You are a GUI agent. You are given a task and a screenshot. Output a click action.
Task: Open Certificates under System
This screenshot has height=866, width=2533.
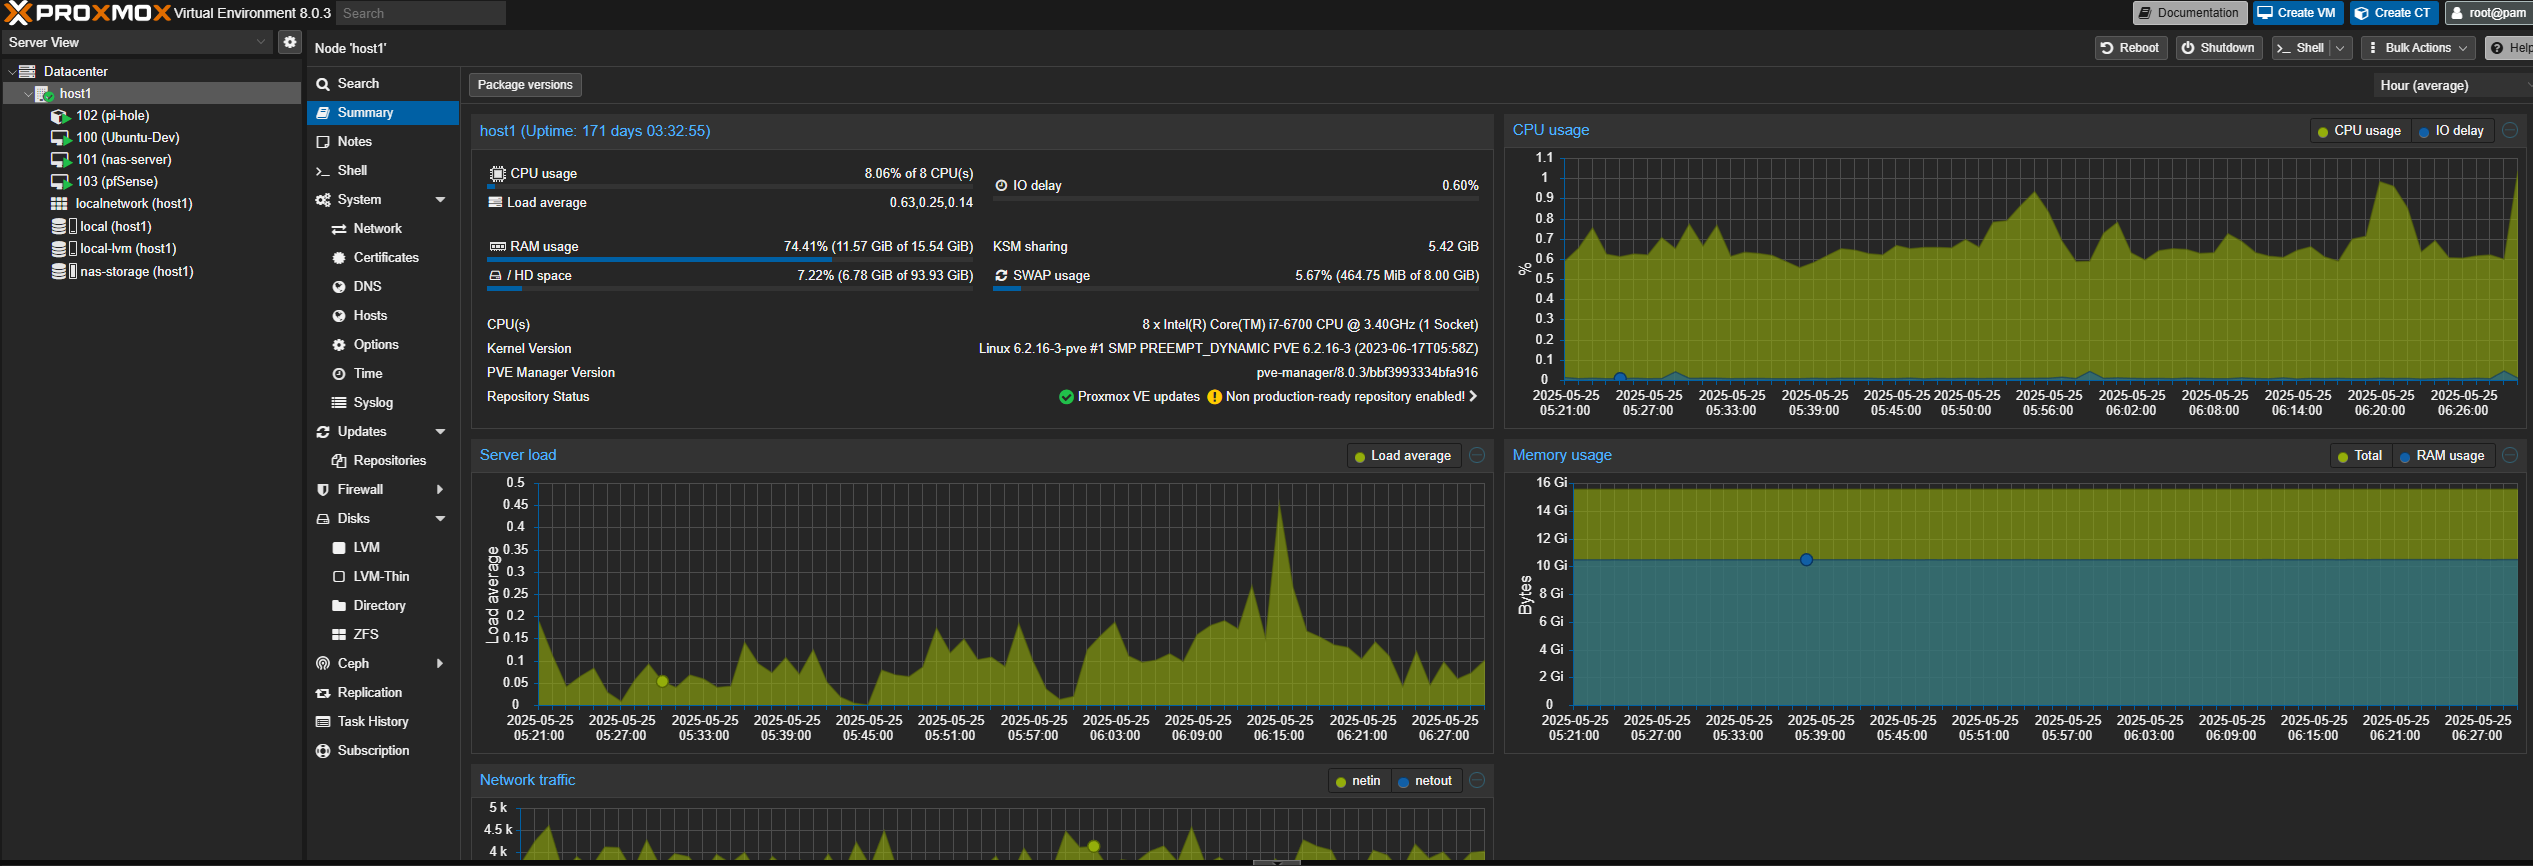(x=385, y=258)
